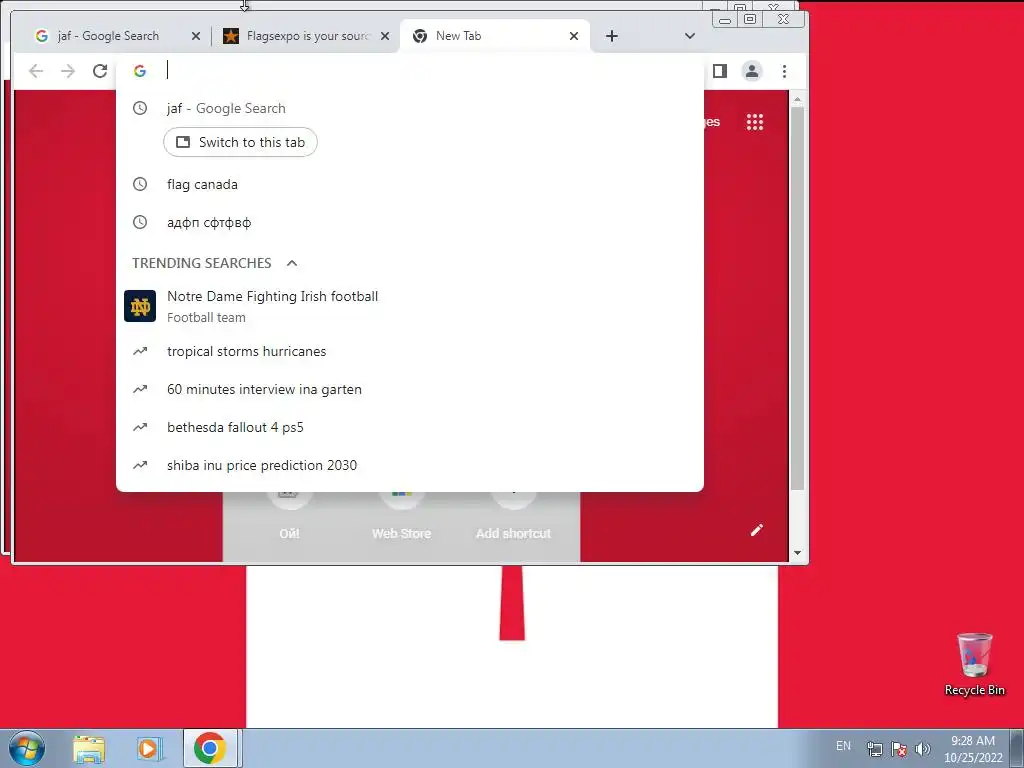Choose shiba inu price prediction 2030 suggestion

409,465
